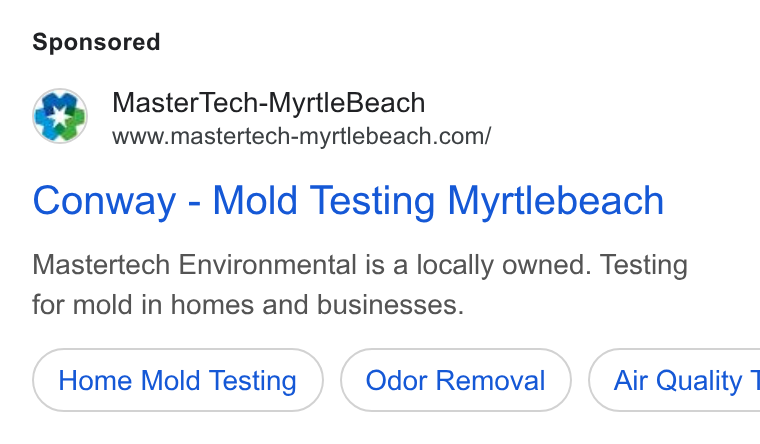Viewport: 760px width, 444px height.
Task: Select the Odor Removal chip
Action: [456, 381]
